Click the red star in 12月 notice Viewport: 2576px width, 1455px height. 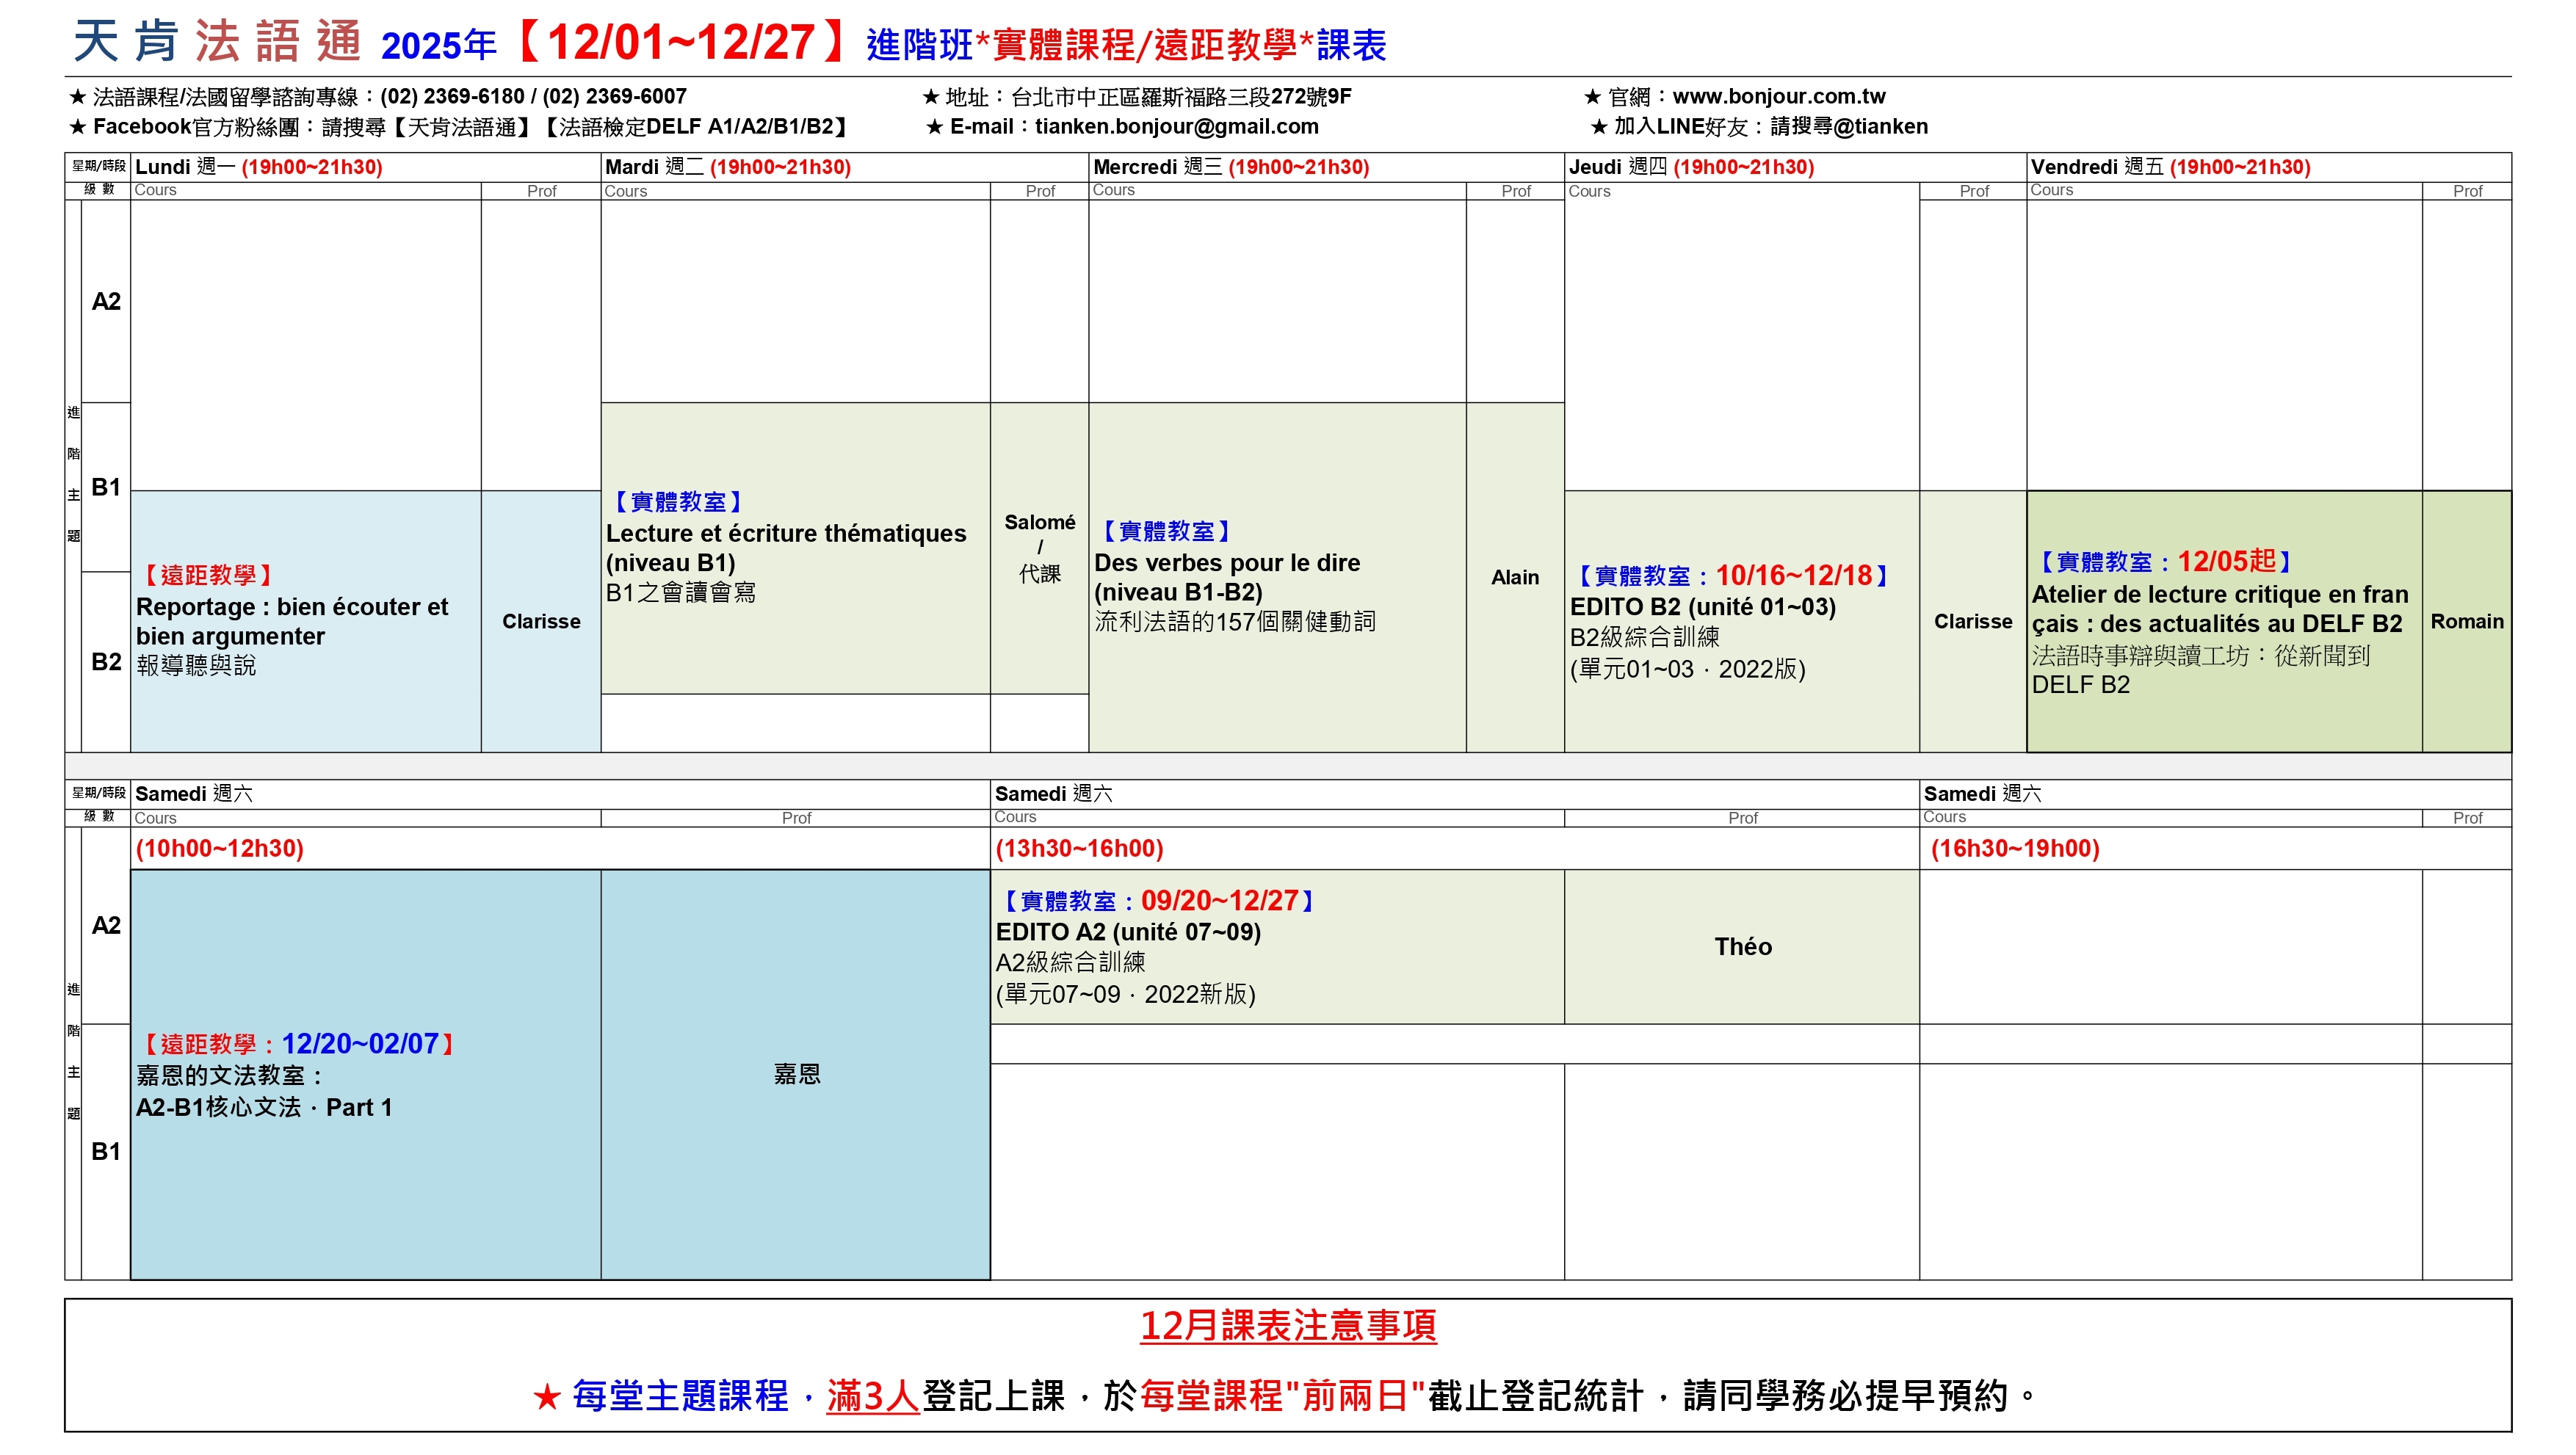[546, 1397]
